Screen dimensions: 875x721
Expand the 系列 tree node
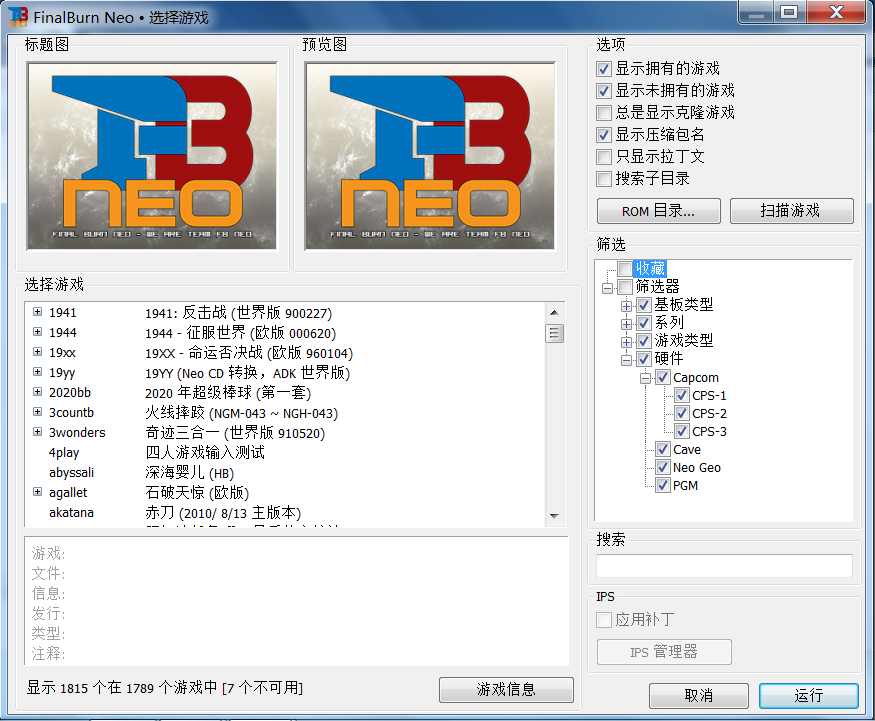[626, 324]
